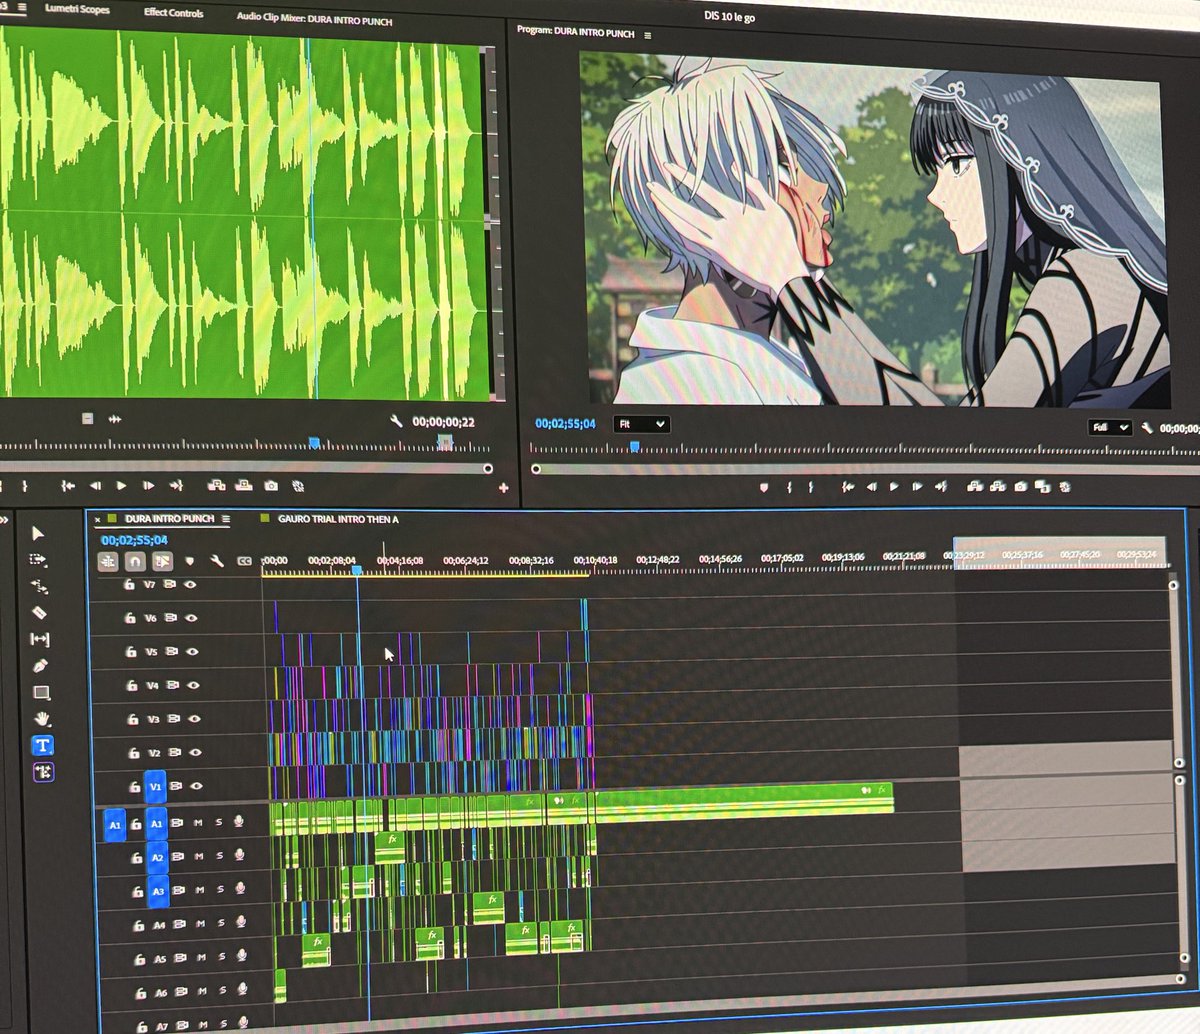This screenshot has height=1034, width=1200.
Task: Hide video track V6 with eye icon
Action: tap(190, 618)
